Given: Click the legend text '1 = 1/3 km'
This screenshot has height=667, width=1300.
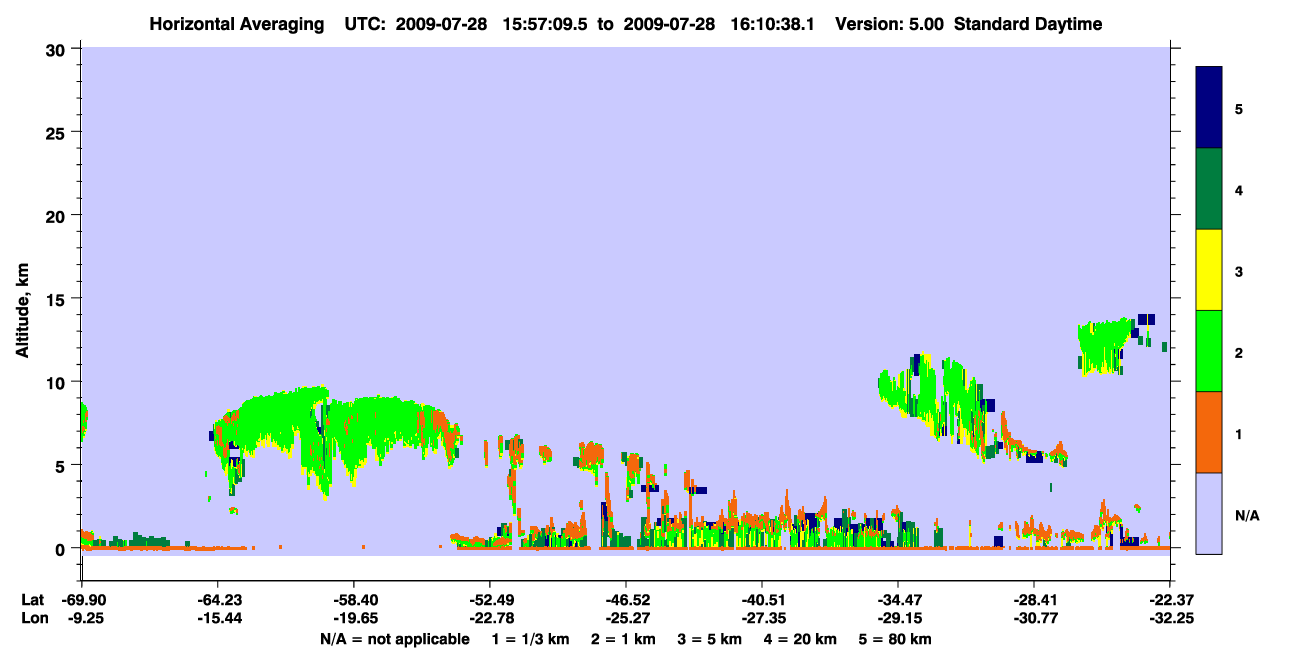Looking at the screenshot, I should (x=530, y=639).
